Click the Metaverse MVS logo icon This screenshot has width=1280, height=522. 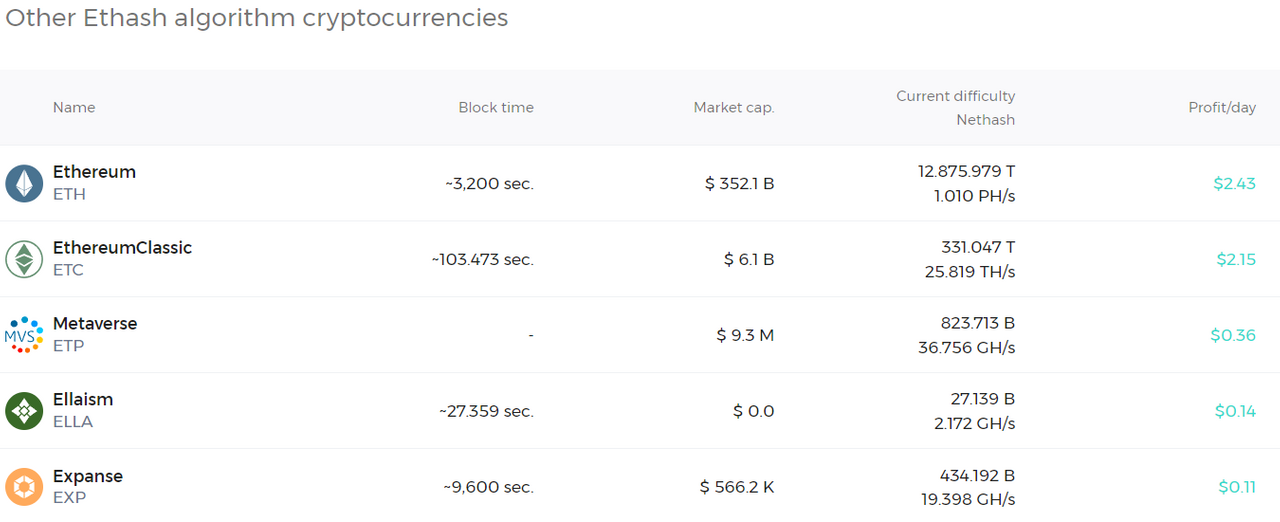[24, 335]
